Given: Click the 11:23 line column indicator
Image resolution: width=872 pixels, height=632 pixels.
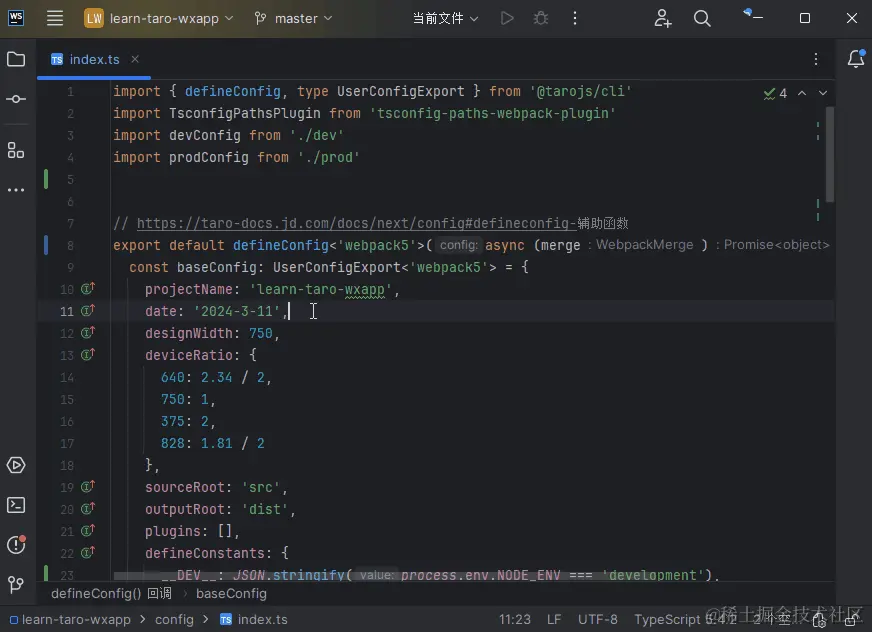Looking at the screenshot, I should 514,619.
